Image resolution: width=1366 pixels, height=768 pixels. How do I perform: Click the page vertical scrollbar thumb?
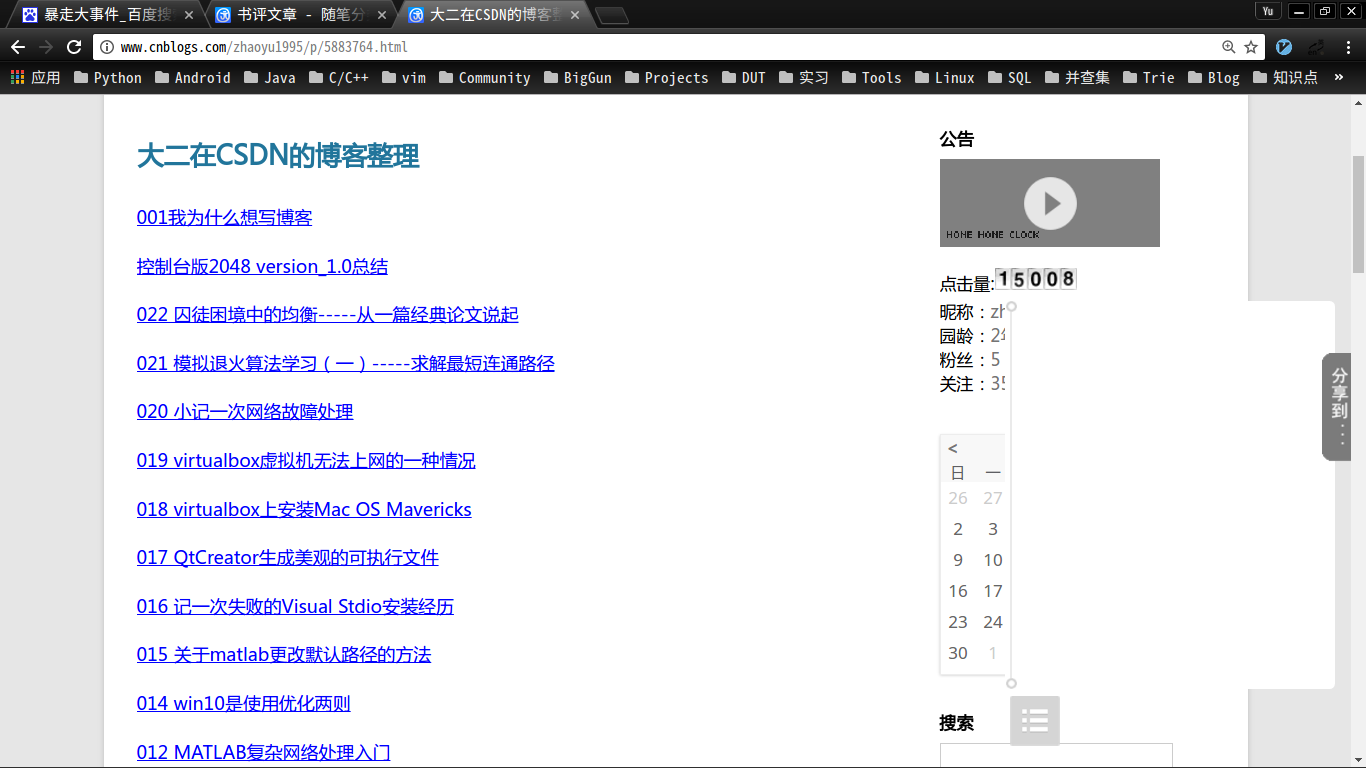pyautogui.click(x=1358, y=215)
